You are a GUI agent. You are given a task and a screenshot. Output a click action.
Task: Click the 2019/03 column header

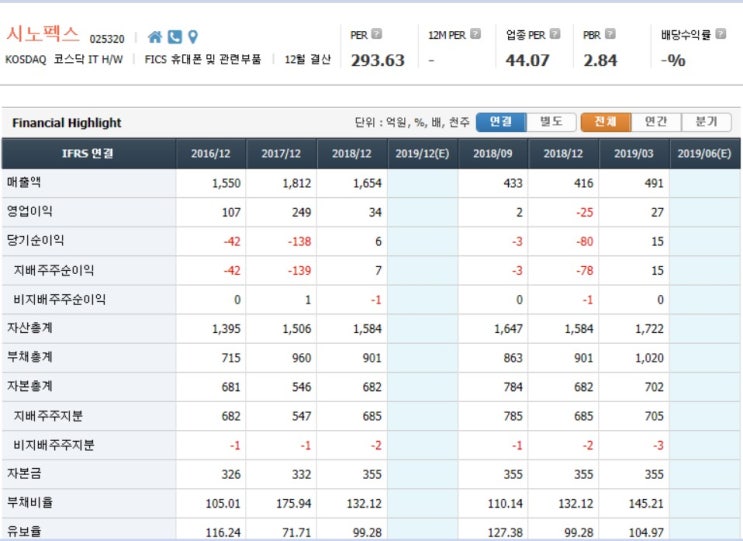(634, 153)
